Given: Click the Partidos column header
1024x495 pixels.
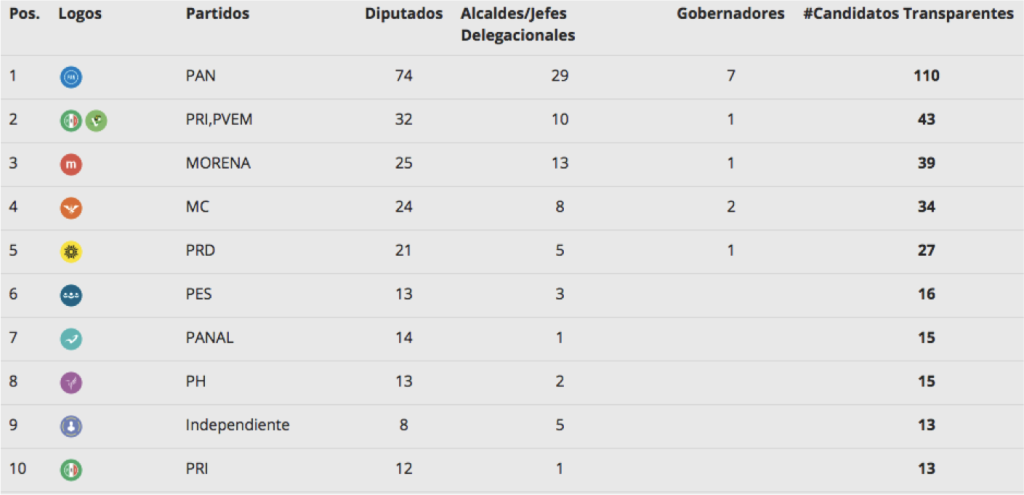Looking at the screenshot, I should (x=218, y=15).
